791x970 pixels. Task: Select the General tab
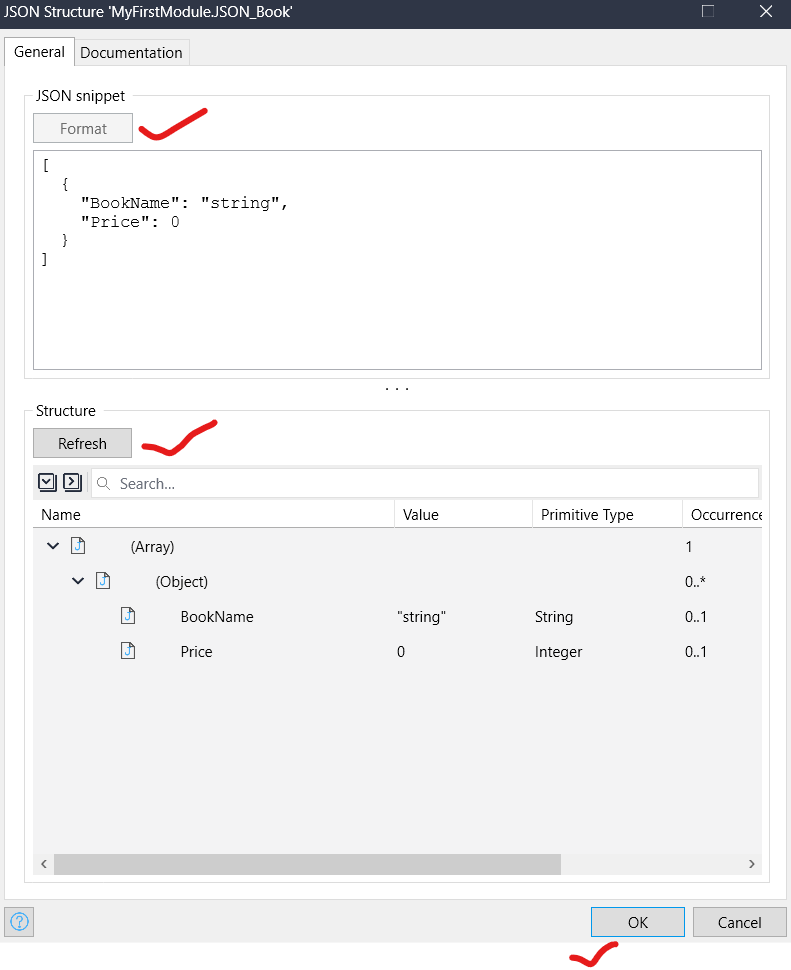click(x=39, y=52)
